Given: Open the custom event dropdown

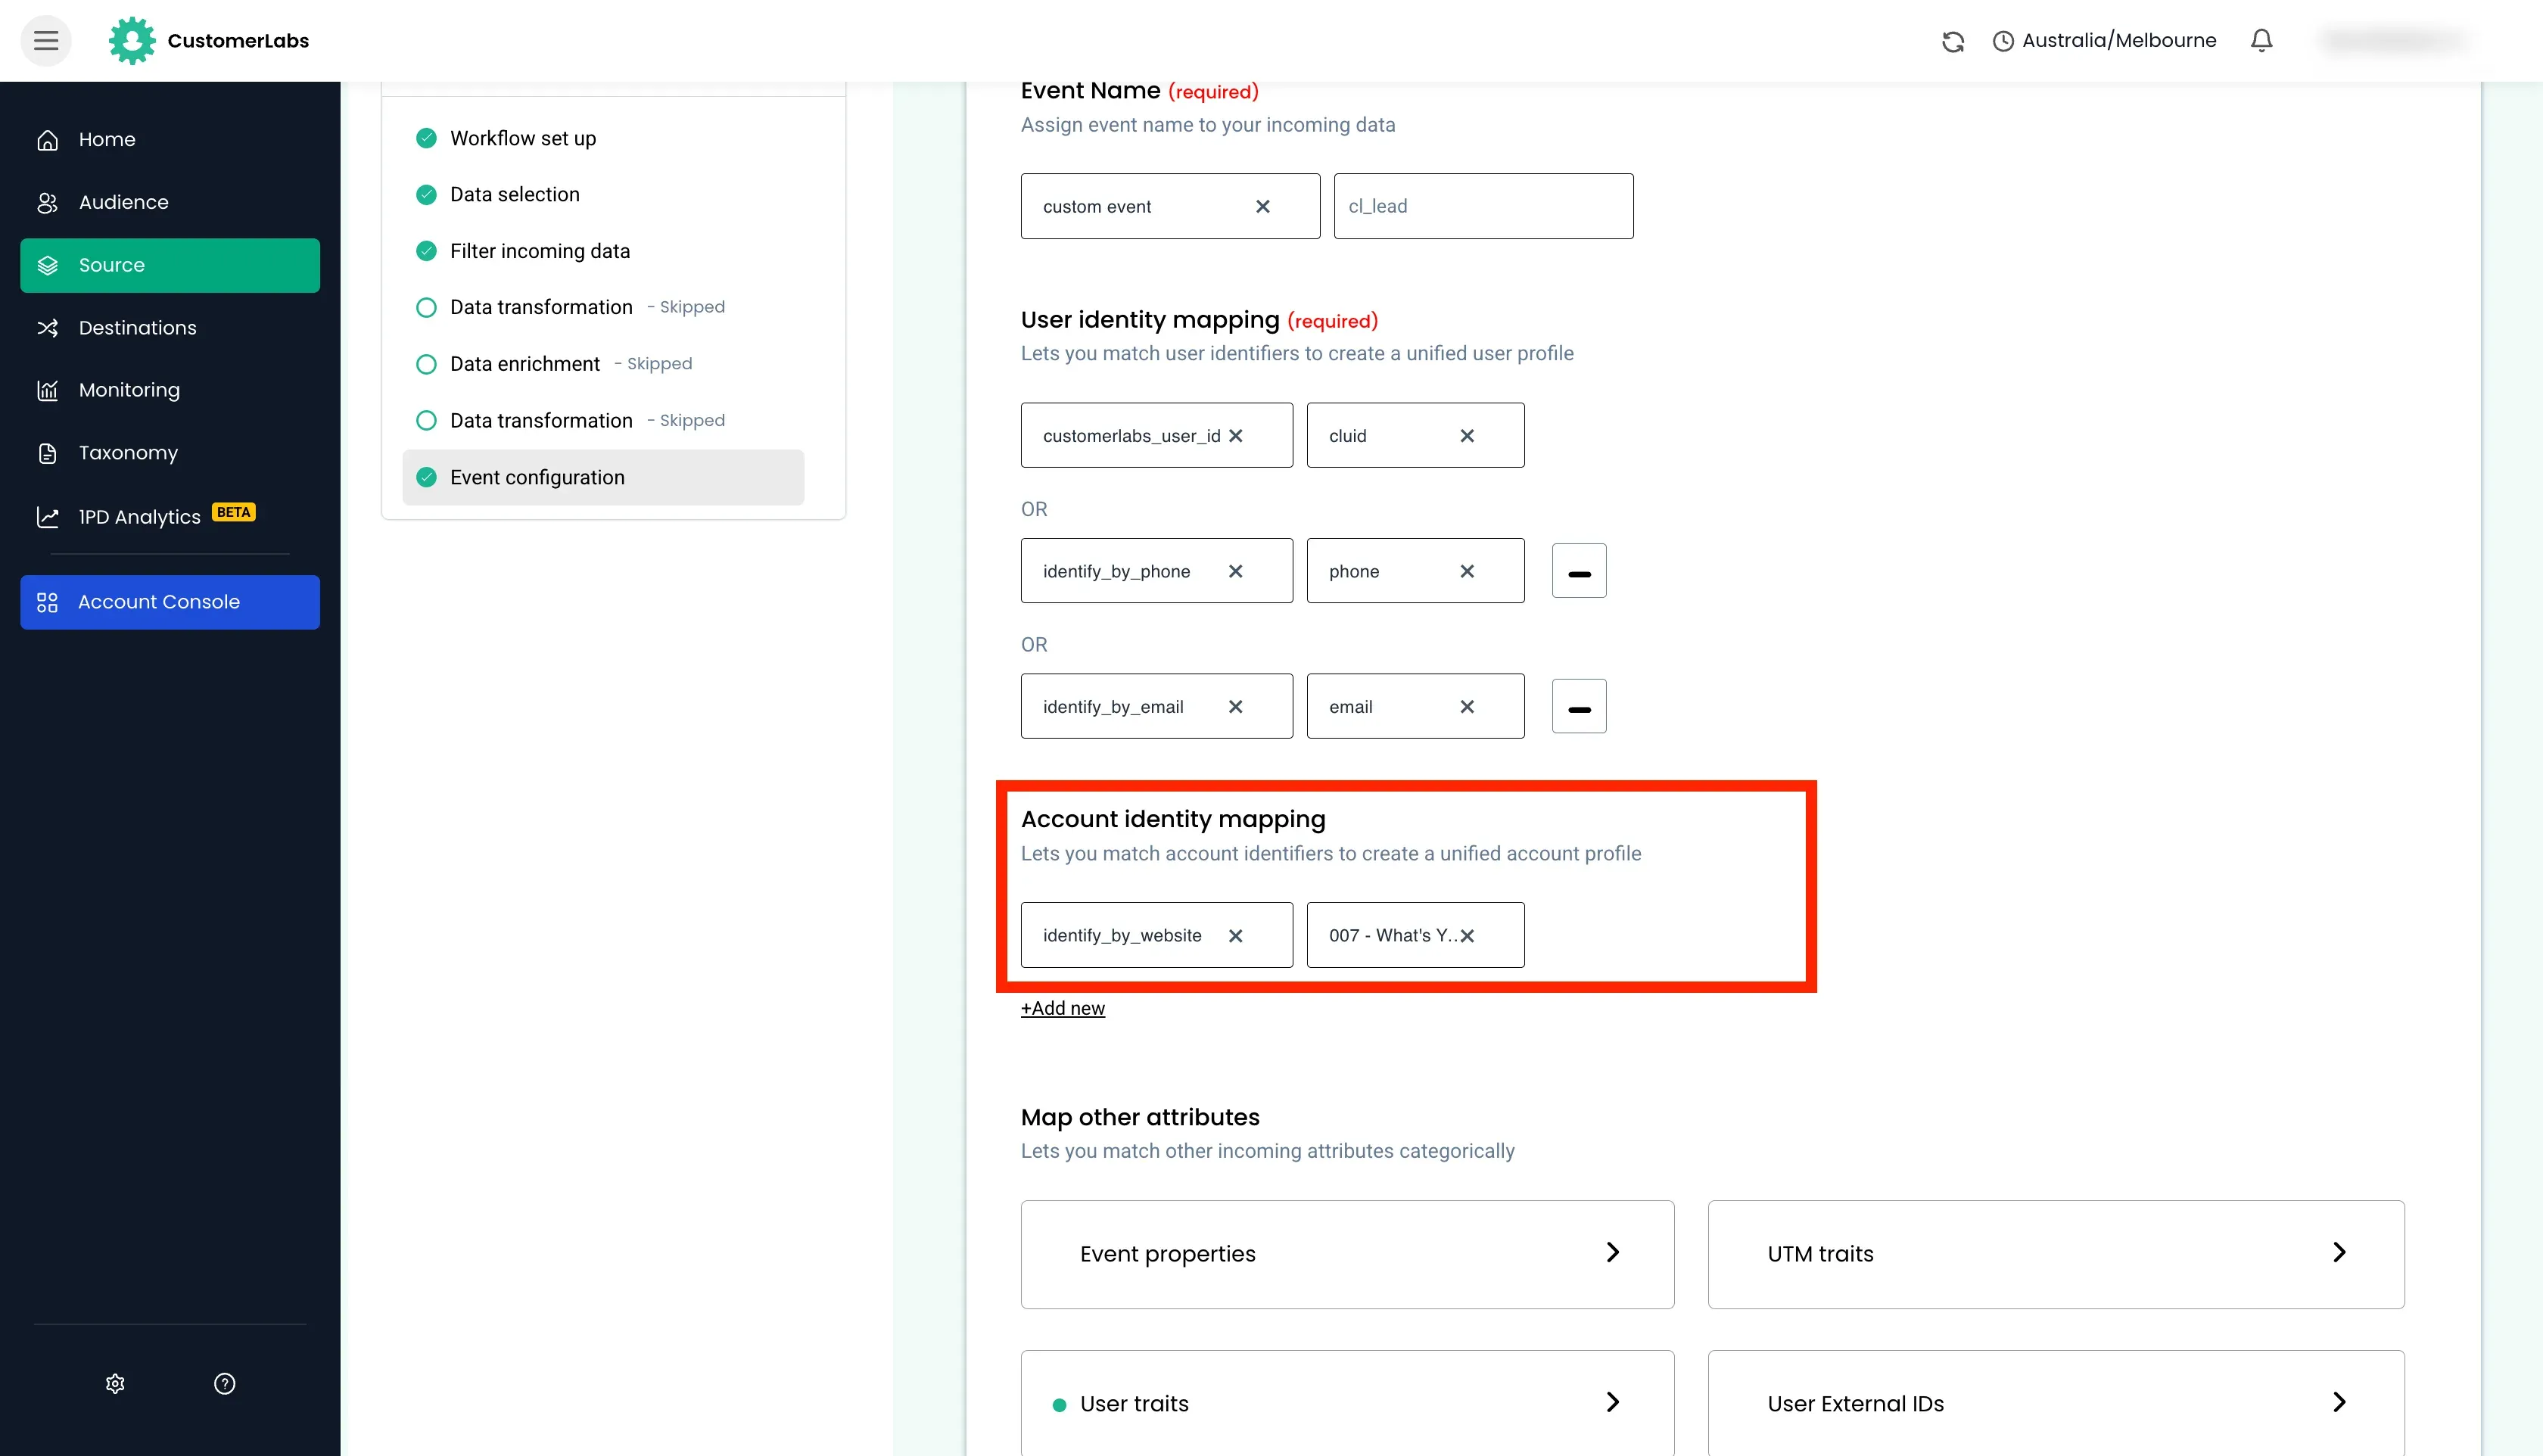Looking at the screenshot, I should (1170, 206).
